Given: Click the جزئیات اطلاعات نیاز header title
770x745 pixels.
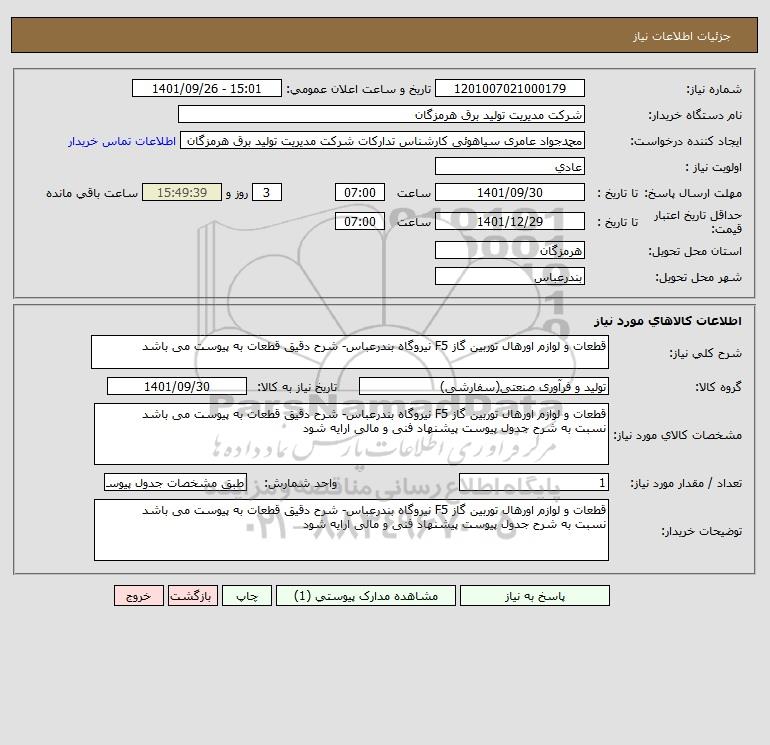Looking at the screenshot, I should pyautogui.click(x=682, y=36).
